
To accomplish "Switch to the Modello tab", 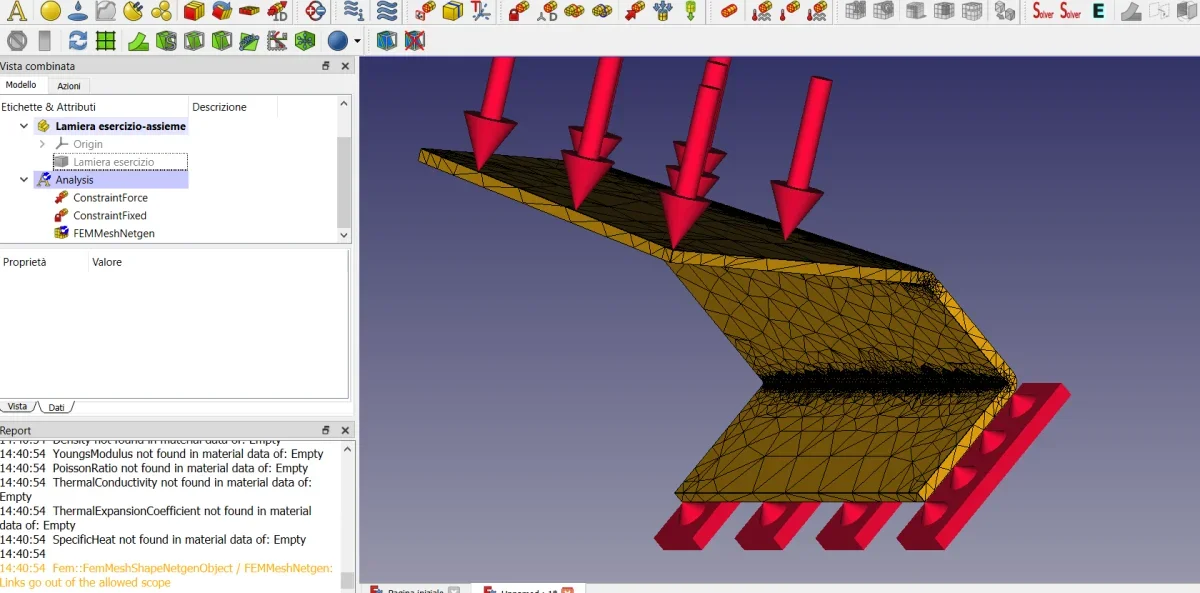I will [21, 86].
